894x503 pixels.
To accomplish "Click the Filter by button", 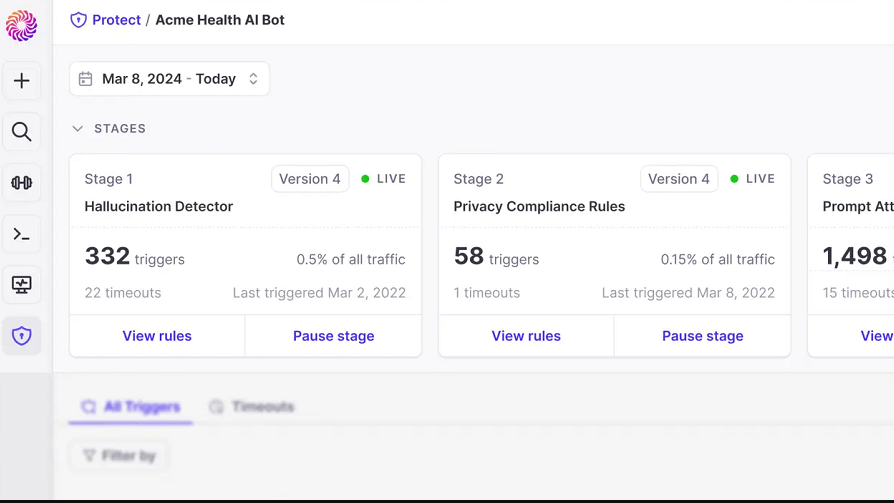I will [x=119, y=456].
